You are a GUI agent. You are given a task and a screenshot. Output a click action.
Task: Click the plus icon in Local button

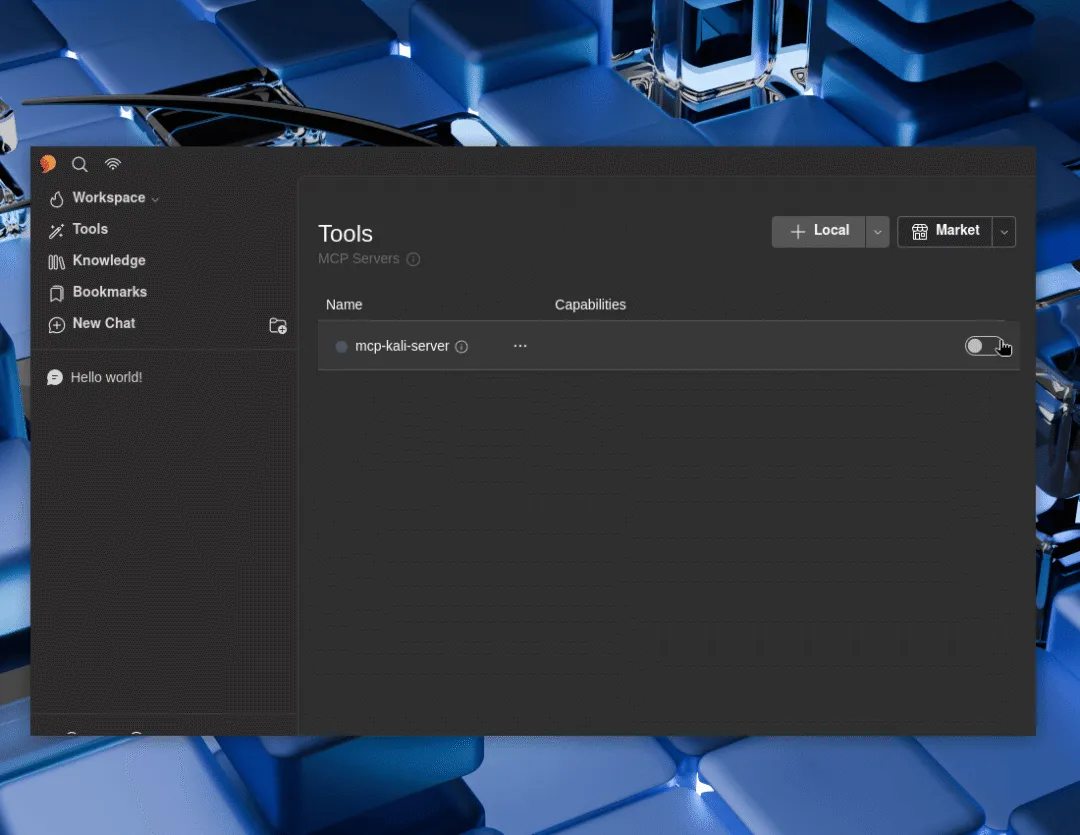click(798, 231)
